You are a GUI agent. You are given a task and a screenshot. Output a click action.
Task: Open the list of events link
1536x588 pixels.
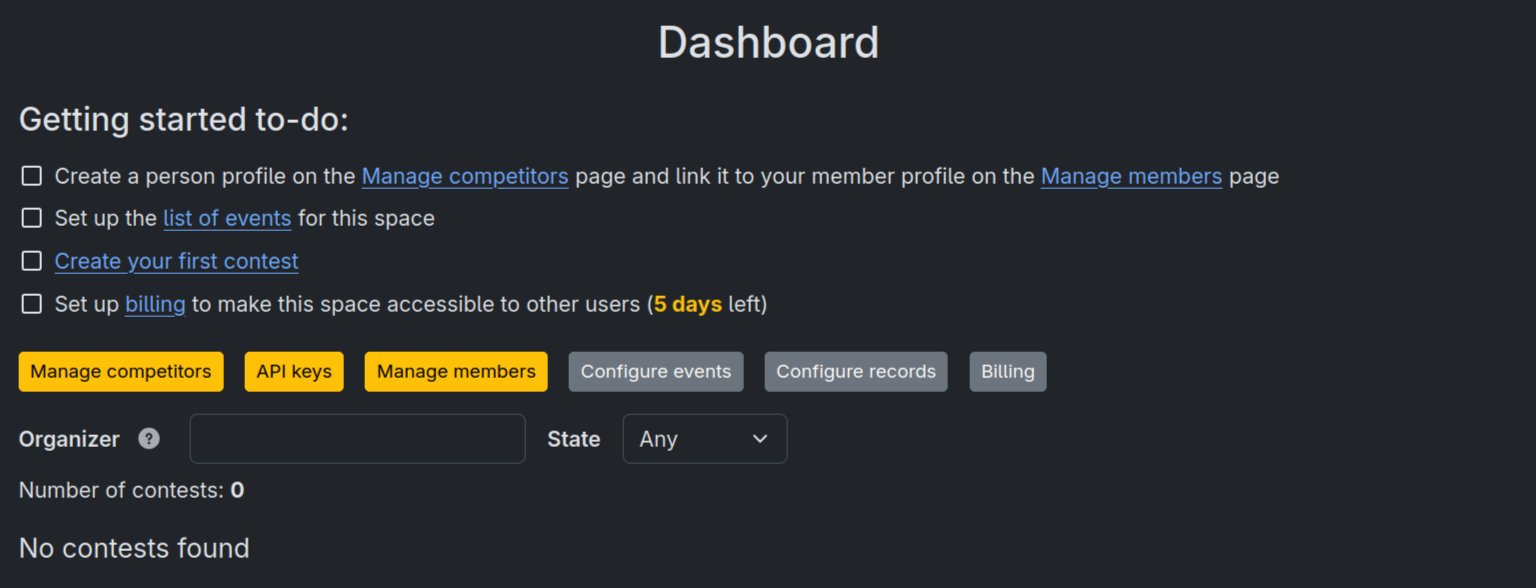(x=227, y=219)
